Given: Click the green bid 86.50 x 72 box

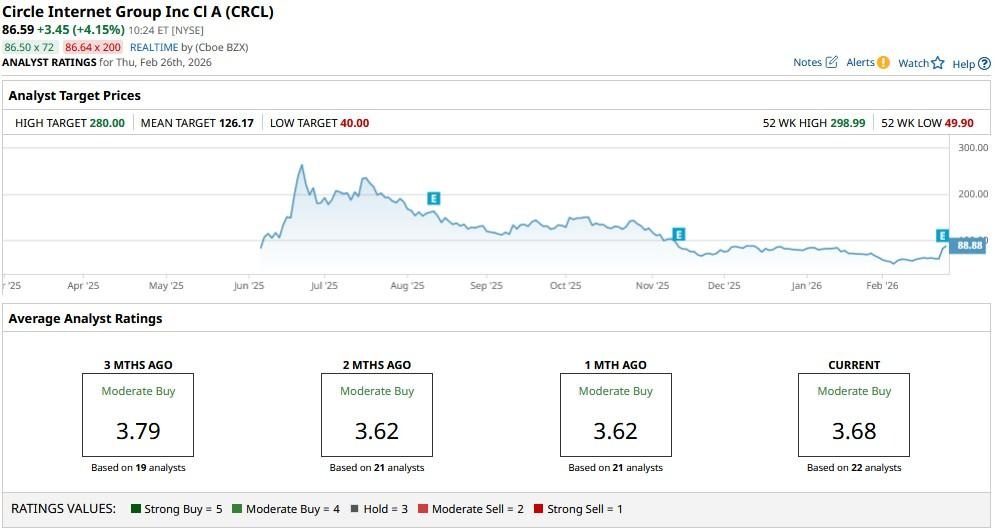Looking at the screenshot, I should [30, 47].
